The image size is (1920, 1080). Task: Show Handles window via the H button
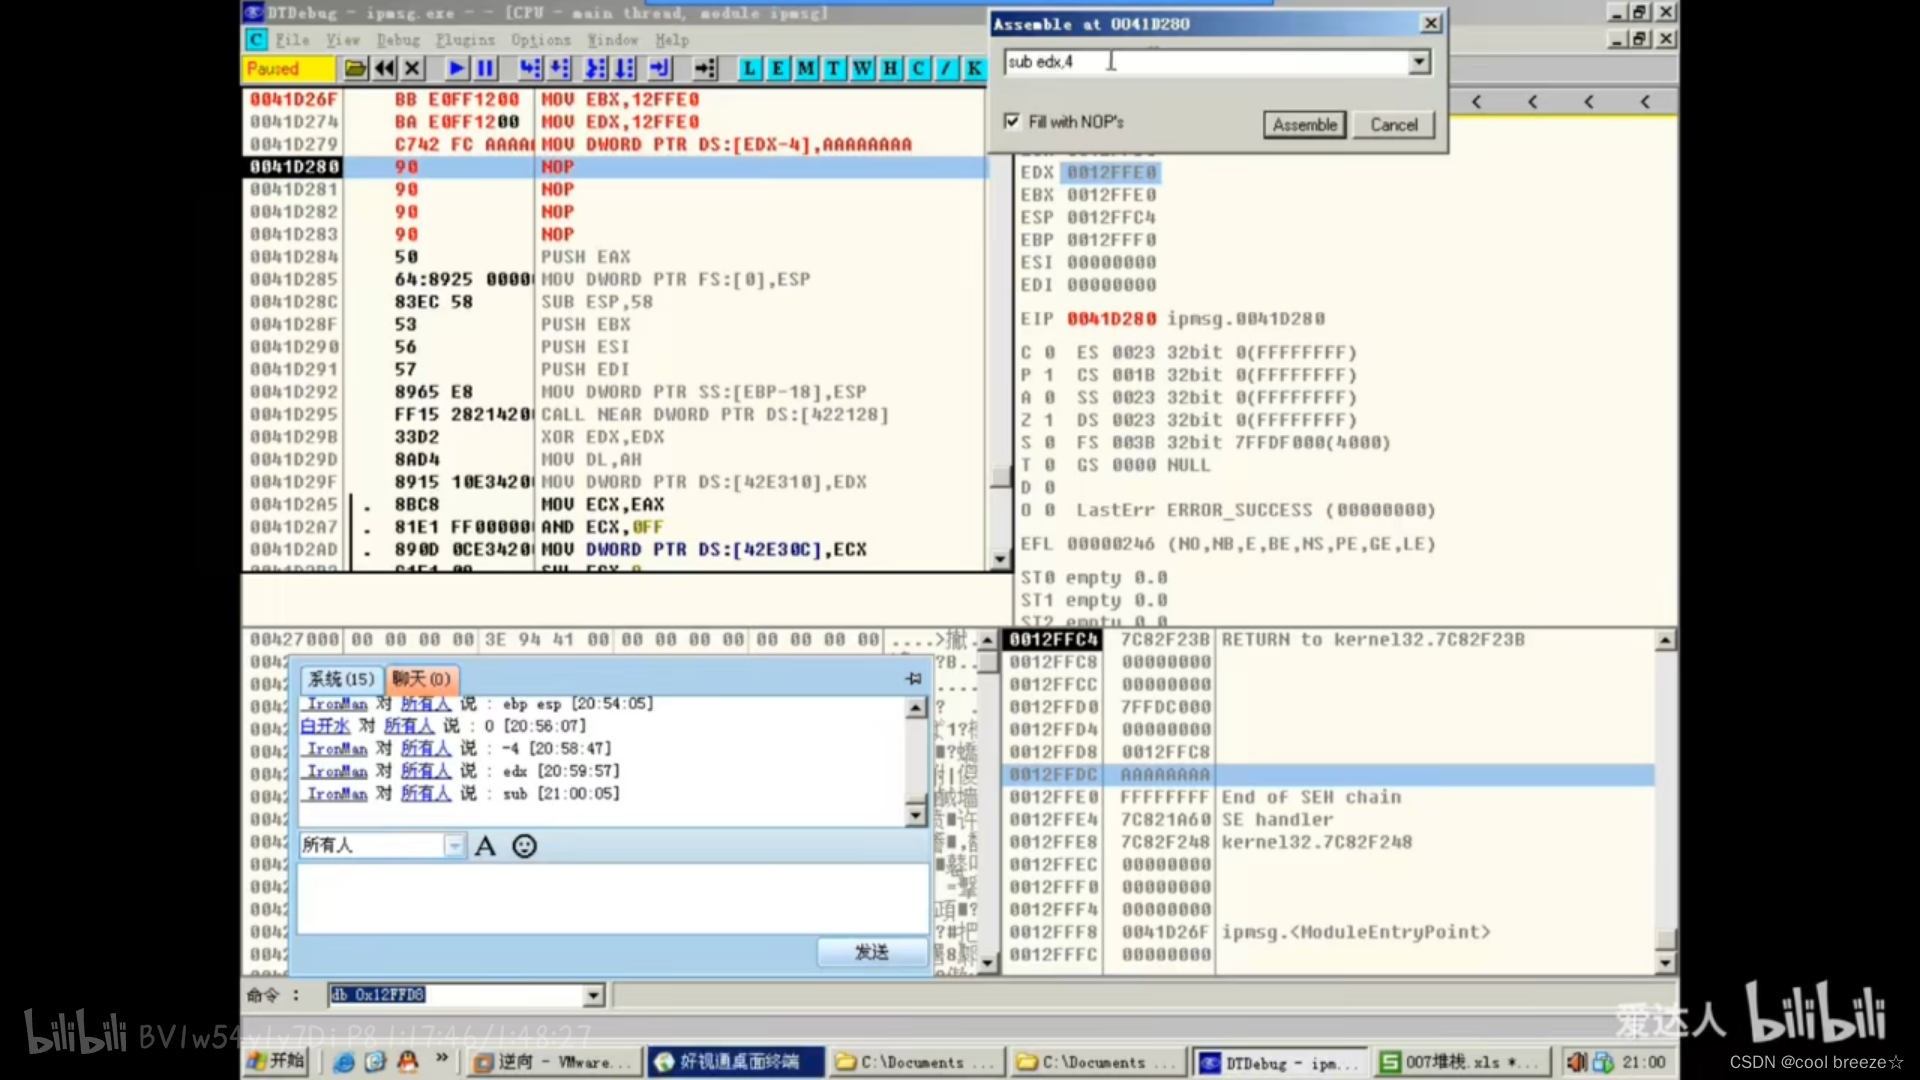point(889,68)
